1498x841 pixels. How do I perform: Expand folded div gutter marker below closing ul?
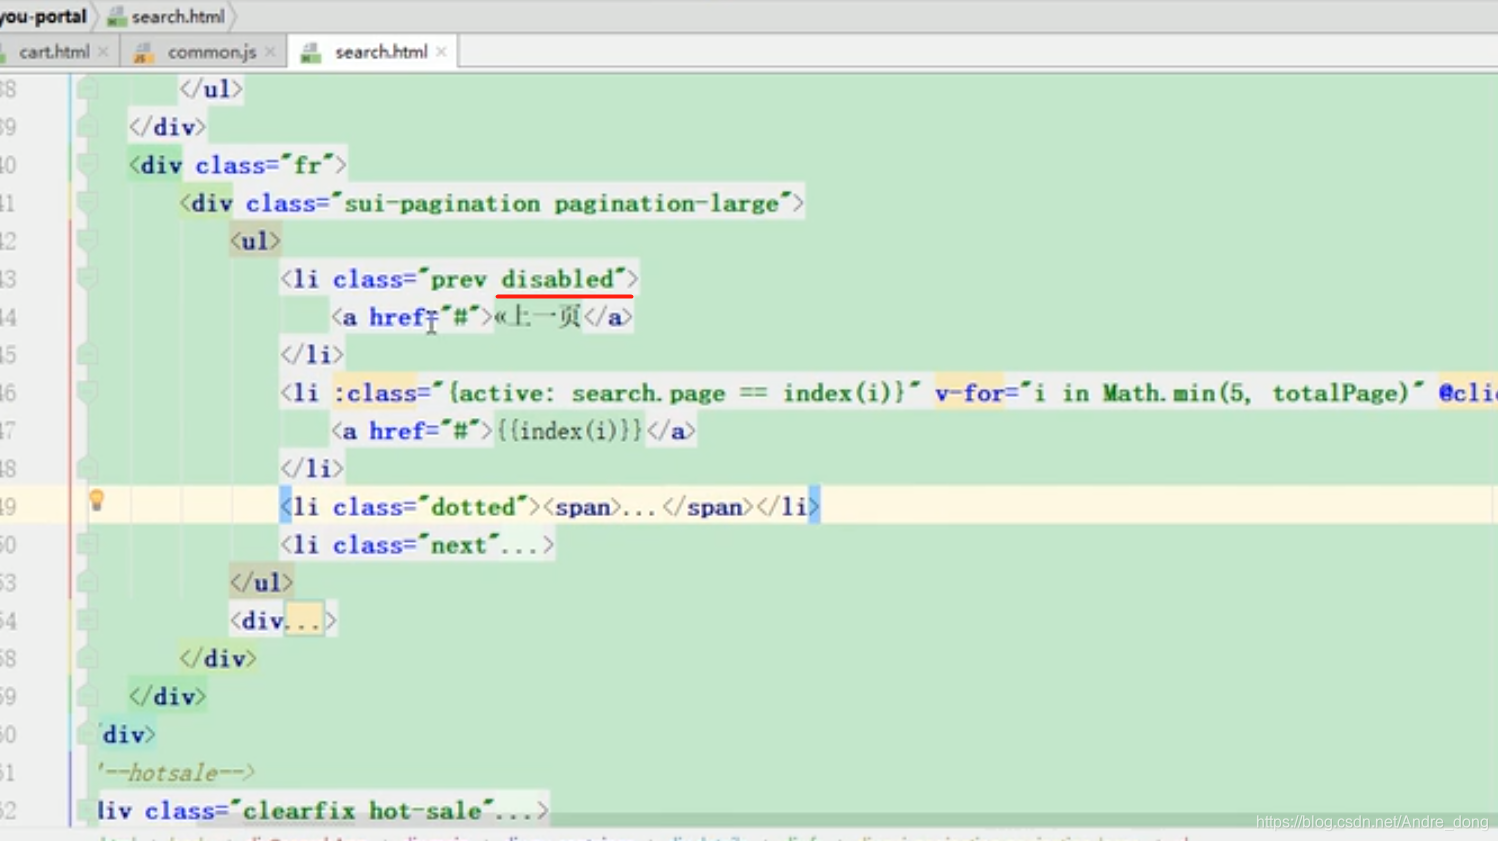pos(87,621)
